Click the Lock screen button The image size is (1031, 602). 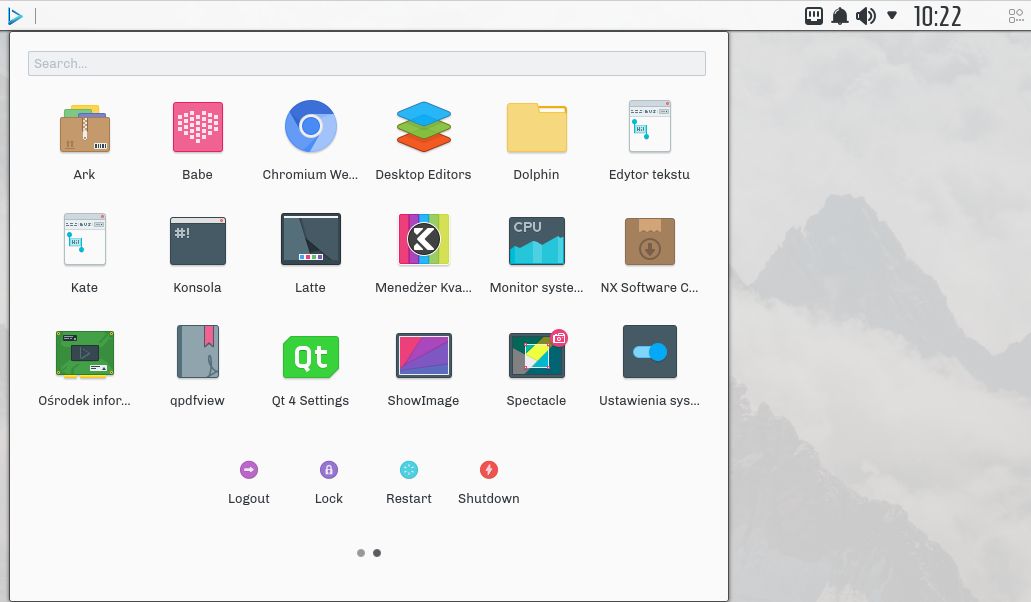click(329, 482)
